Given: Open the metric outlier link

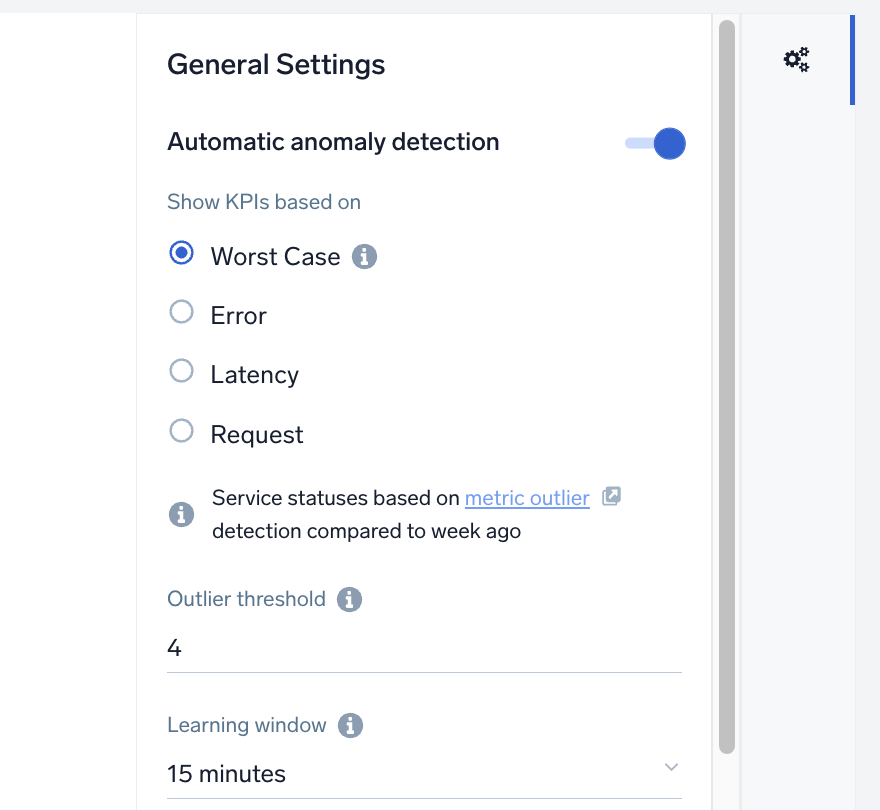Looking at the screenshot, I should click(x=527, y=498).
